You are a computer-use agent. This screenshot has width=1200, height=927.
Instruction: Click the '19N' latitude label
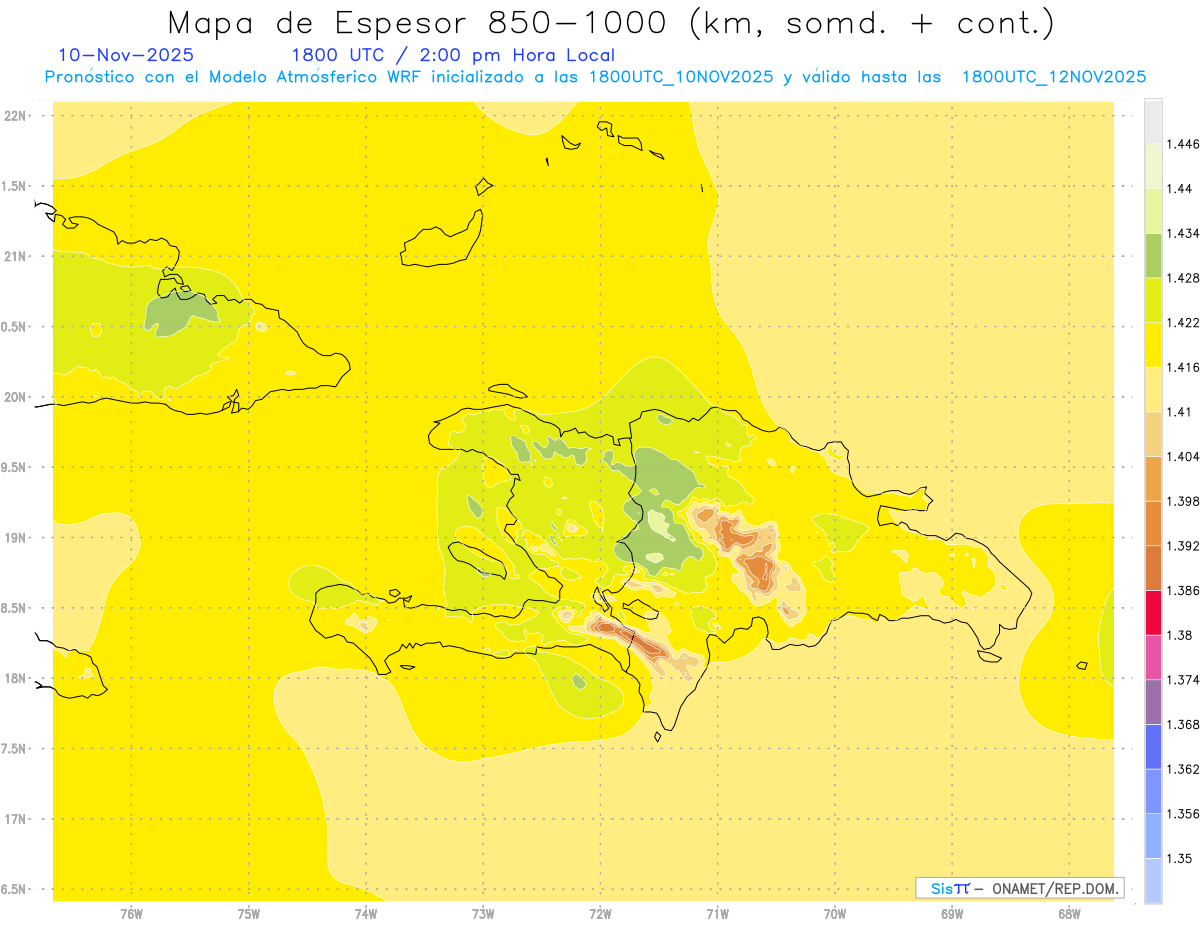[x=15, y=538]
